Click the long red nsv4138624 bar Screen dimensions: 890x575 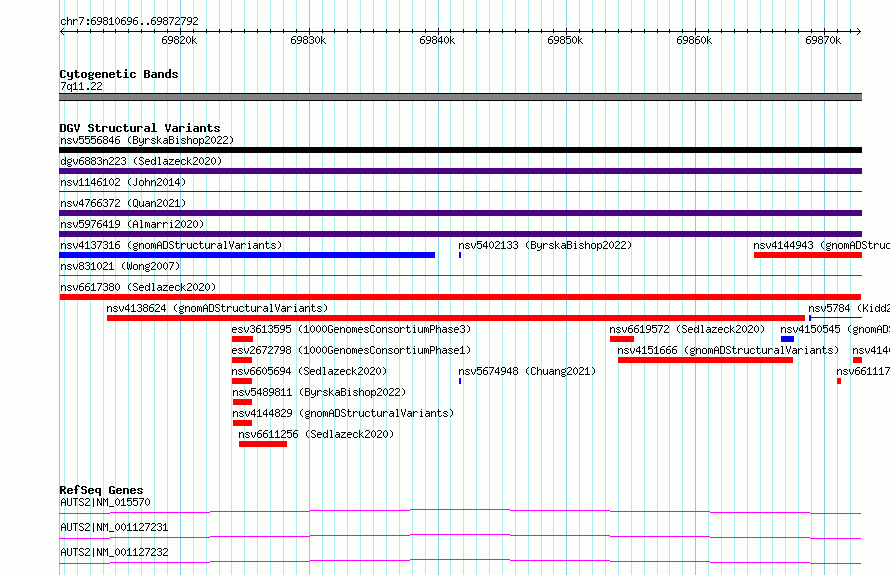pos(456,318)
